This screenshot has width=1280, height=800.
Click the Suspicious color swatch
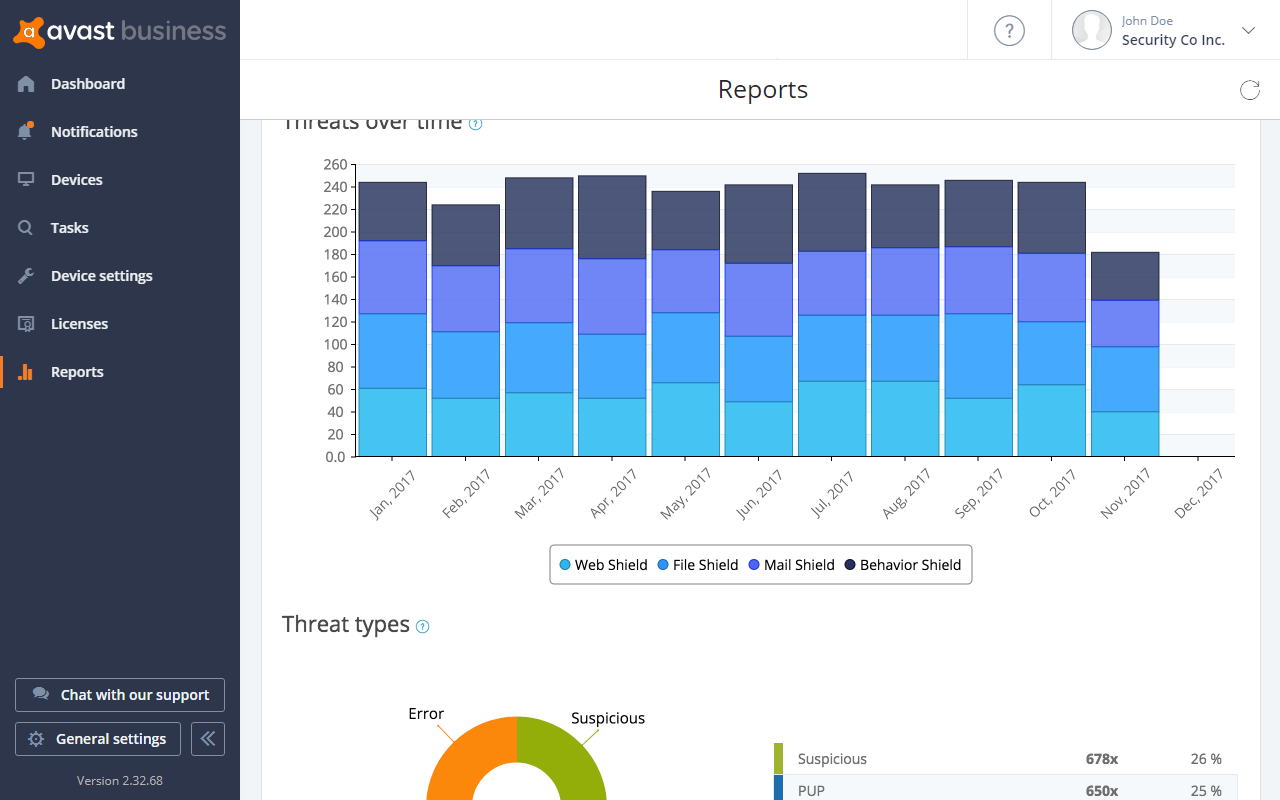tap(779, 758)
